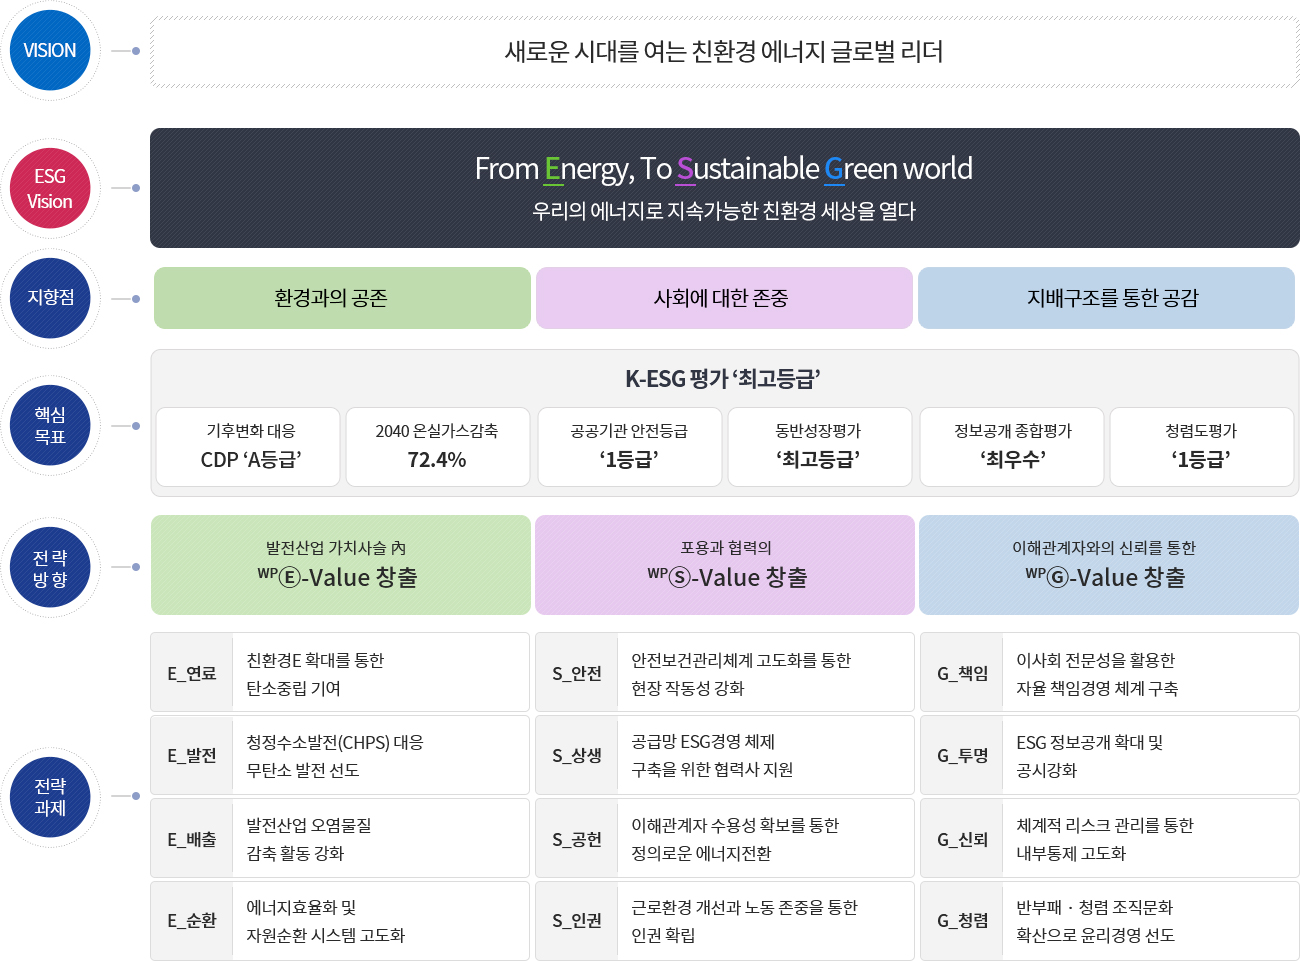Screen dimensions: 1300x961
Task: Select the 새로운 시대를 여는 vision text field
Action: click(x=725, y=51)
